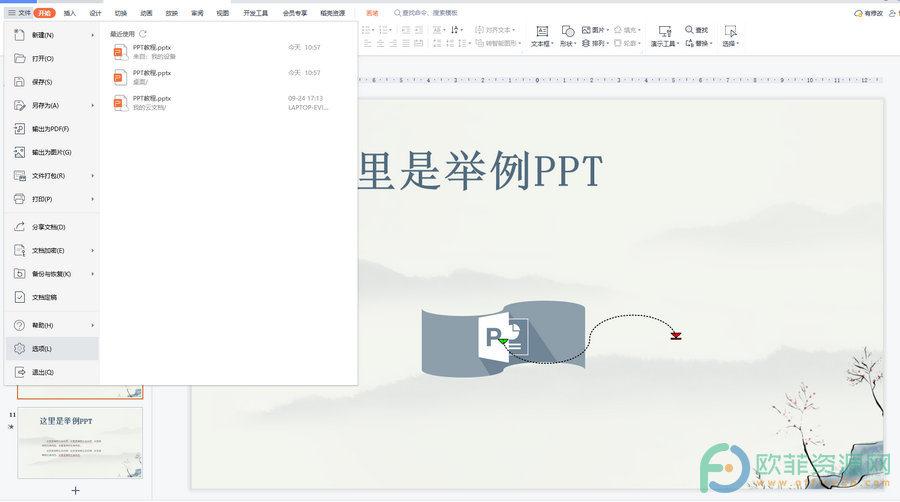The width and height of the screenshot is (900, 502).
Task: Refresh the 最近使用 recent files list
Action: pyautogui.click(x=143, y=34)
